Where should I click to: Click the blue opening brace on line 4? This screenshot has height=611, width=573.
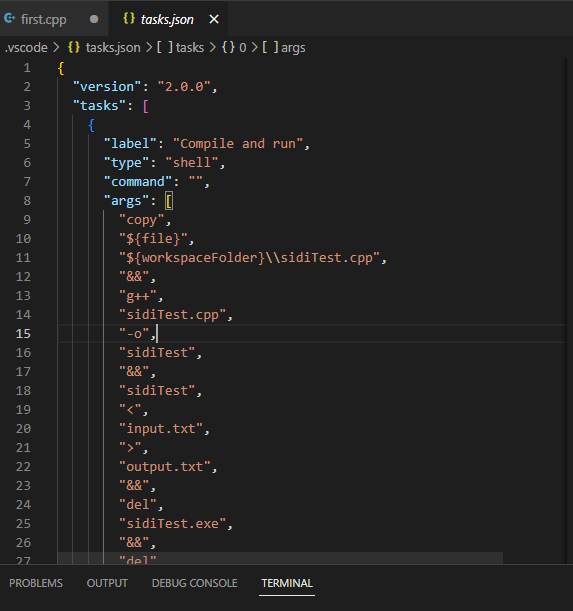[91, 125]
